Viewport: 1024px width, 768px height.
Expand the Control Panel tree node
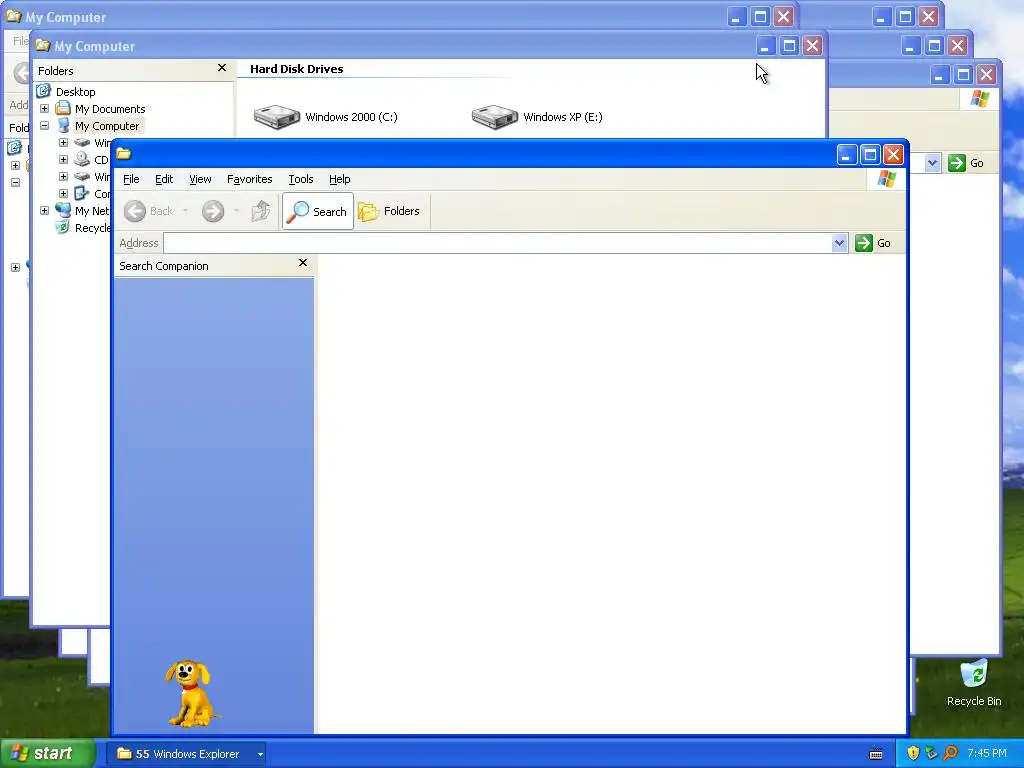63,193
